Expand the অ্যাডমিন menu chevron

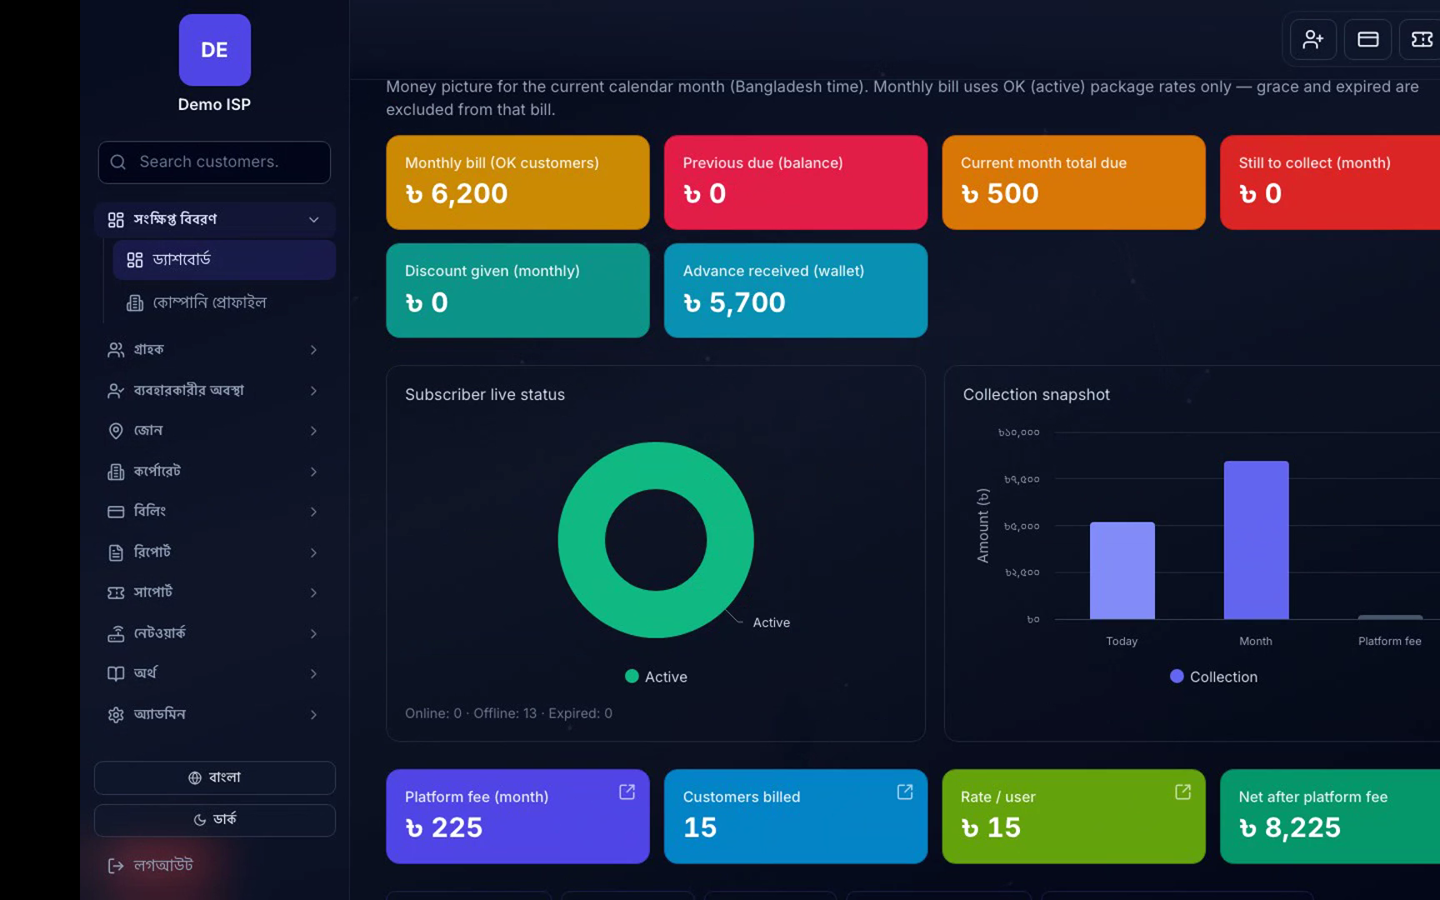(314, 715)
